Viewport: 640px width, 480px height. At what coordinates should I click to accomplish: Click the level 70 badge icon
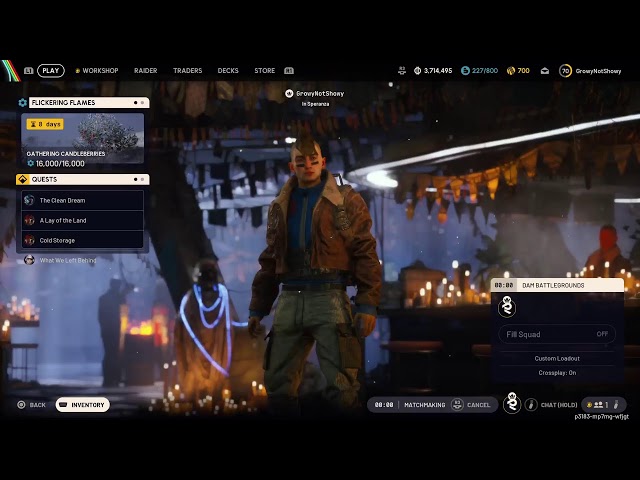click(x=565, y=71)
